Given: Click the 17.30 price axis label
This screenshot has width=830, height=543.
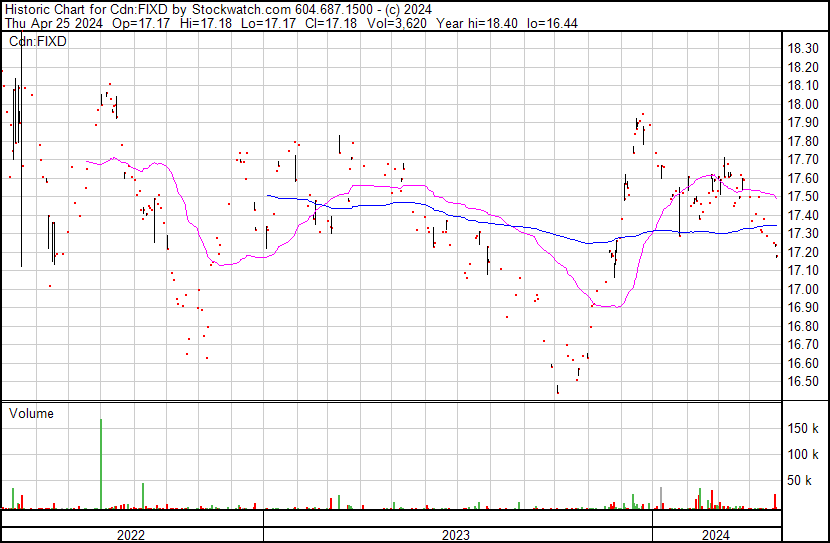Looking at the screenshot, I should point(803,234).
